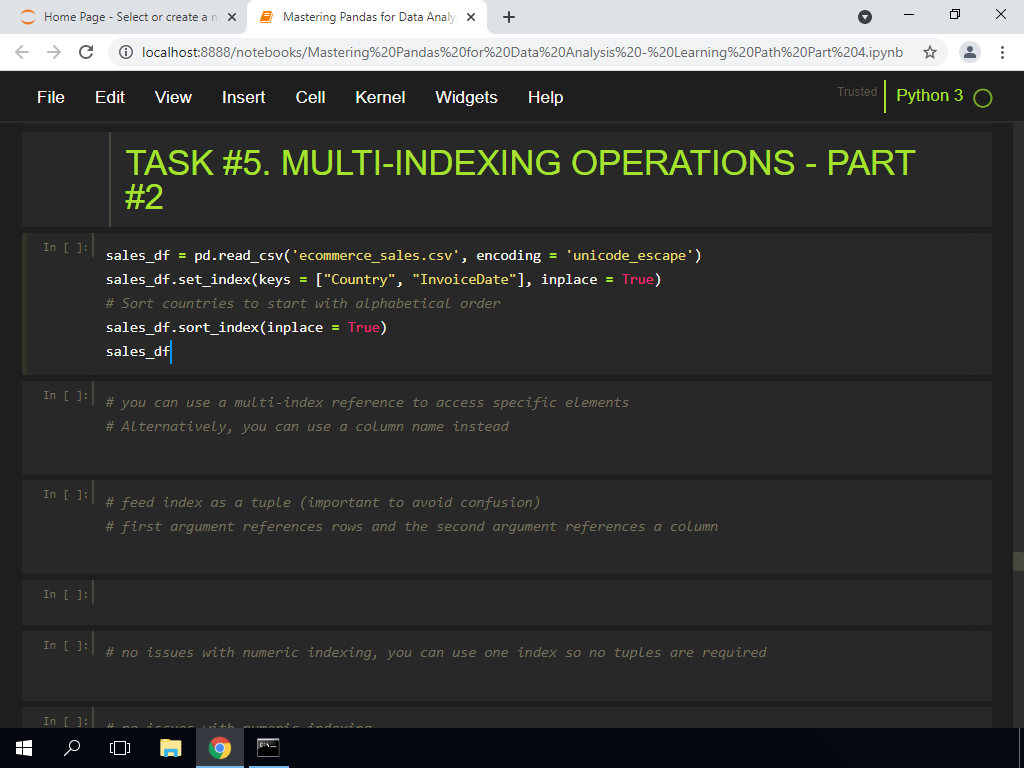Image resolution: width=1024 pixels, height=768 pixels.
Task: Open File Explorer from the taskbar
Action: tap(171, 748)
